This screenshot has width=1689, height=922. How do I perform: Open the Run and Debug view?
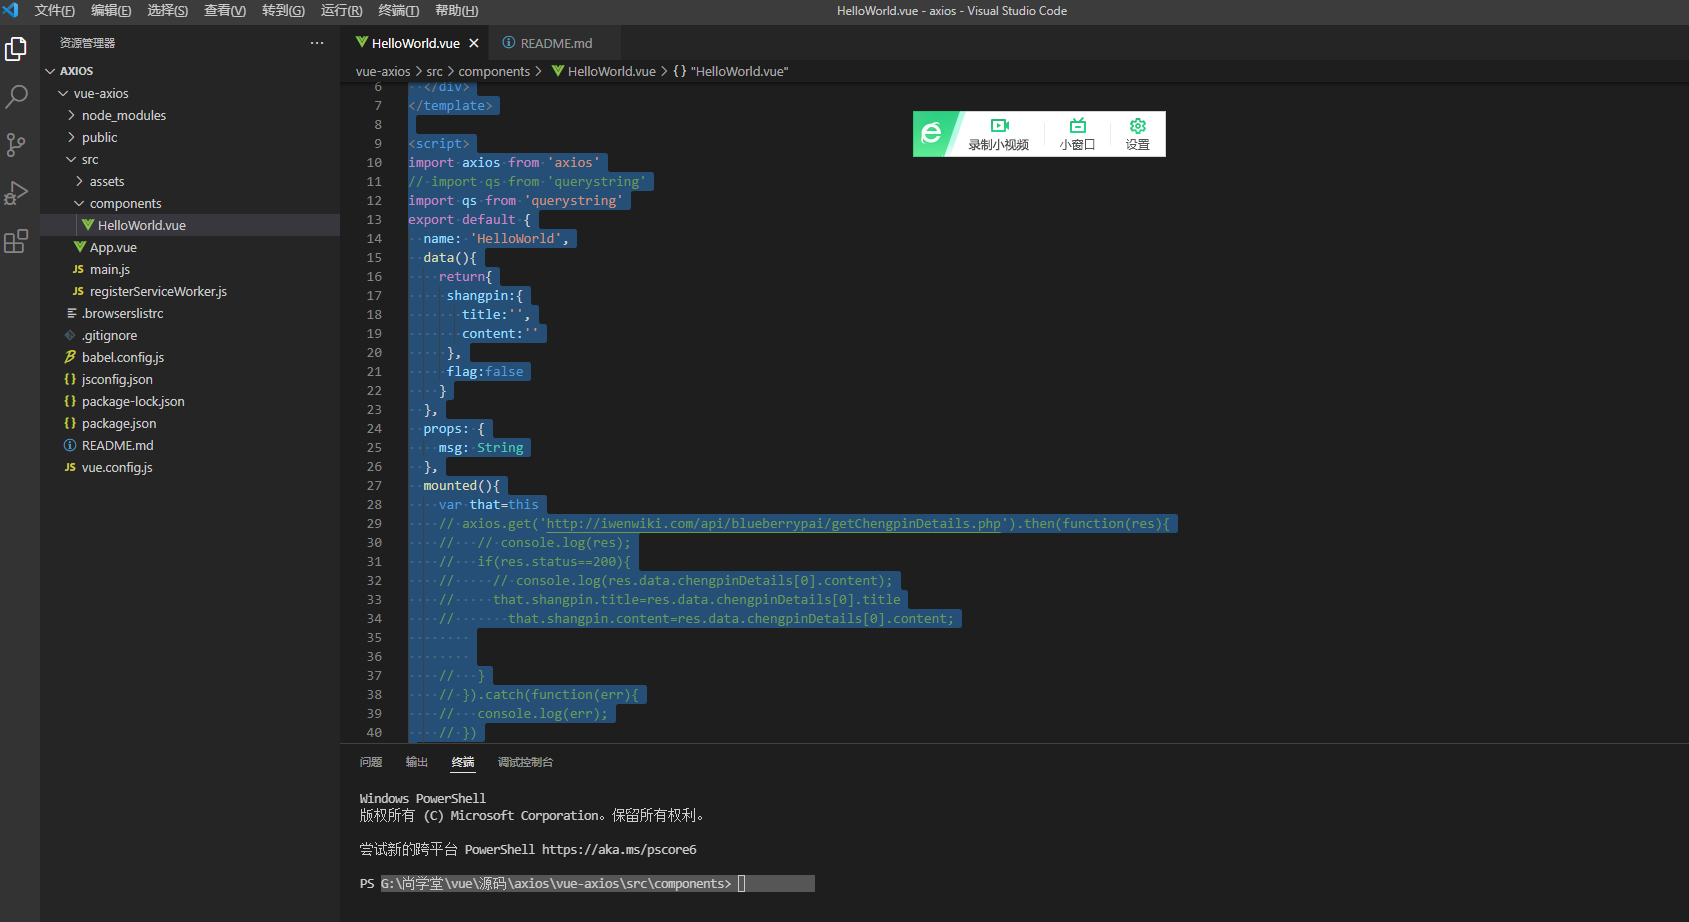click(16, 193)
